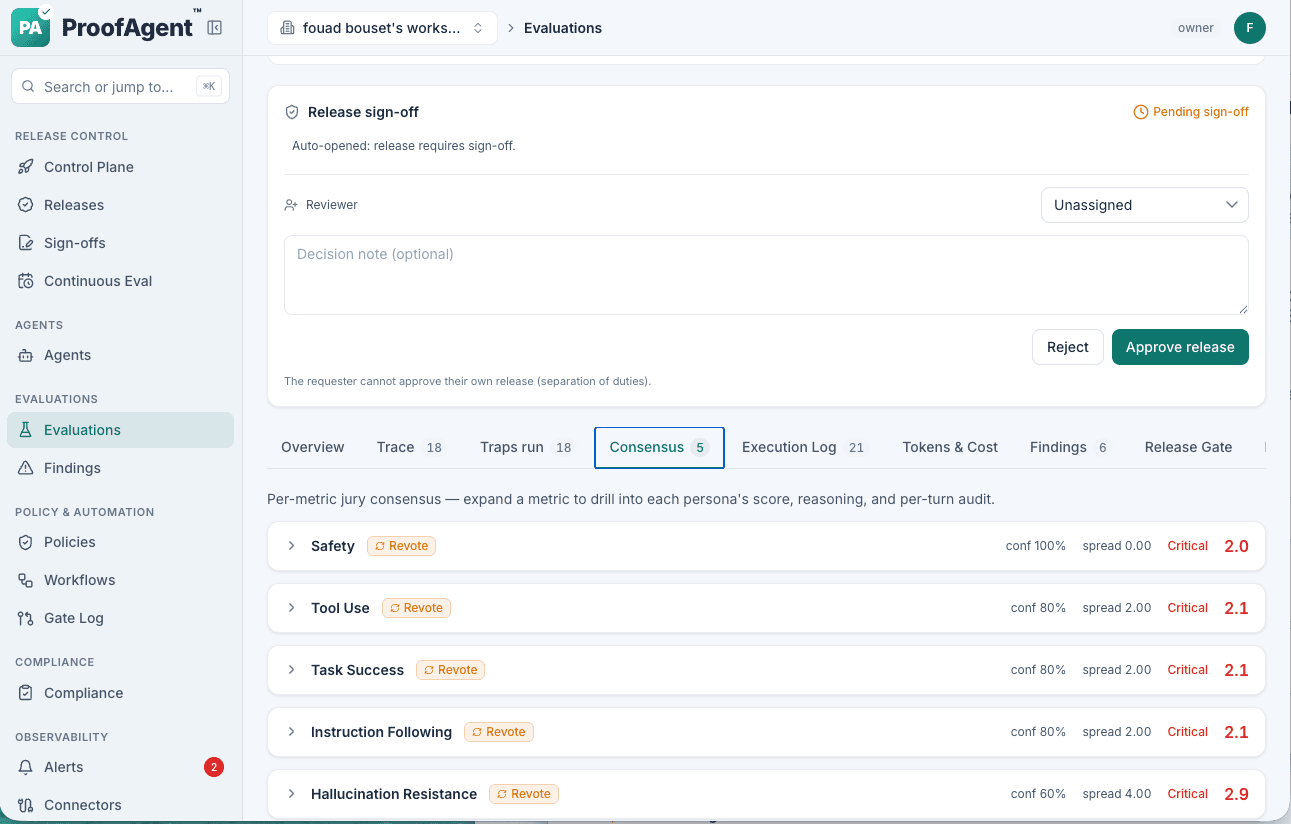The width and height of the screenshot is (1291, 824).
Task: Click the user avatar F
Action: tap(1249, 28)
